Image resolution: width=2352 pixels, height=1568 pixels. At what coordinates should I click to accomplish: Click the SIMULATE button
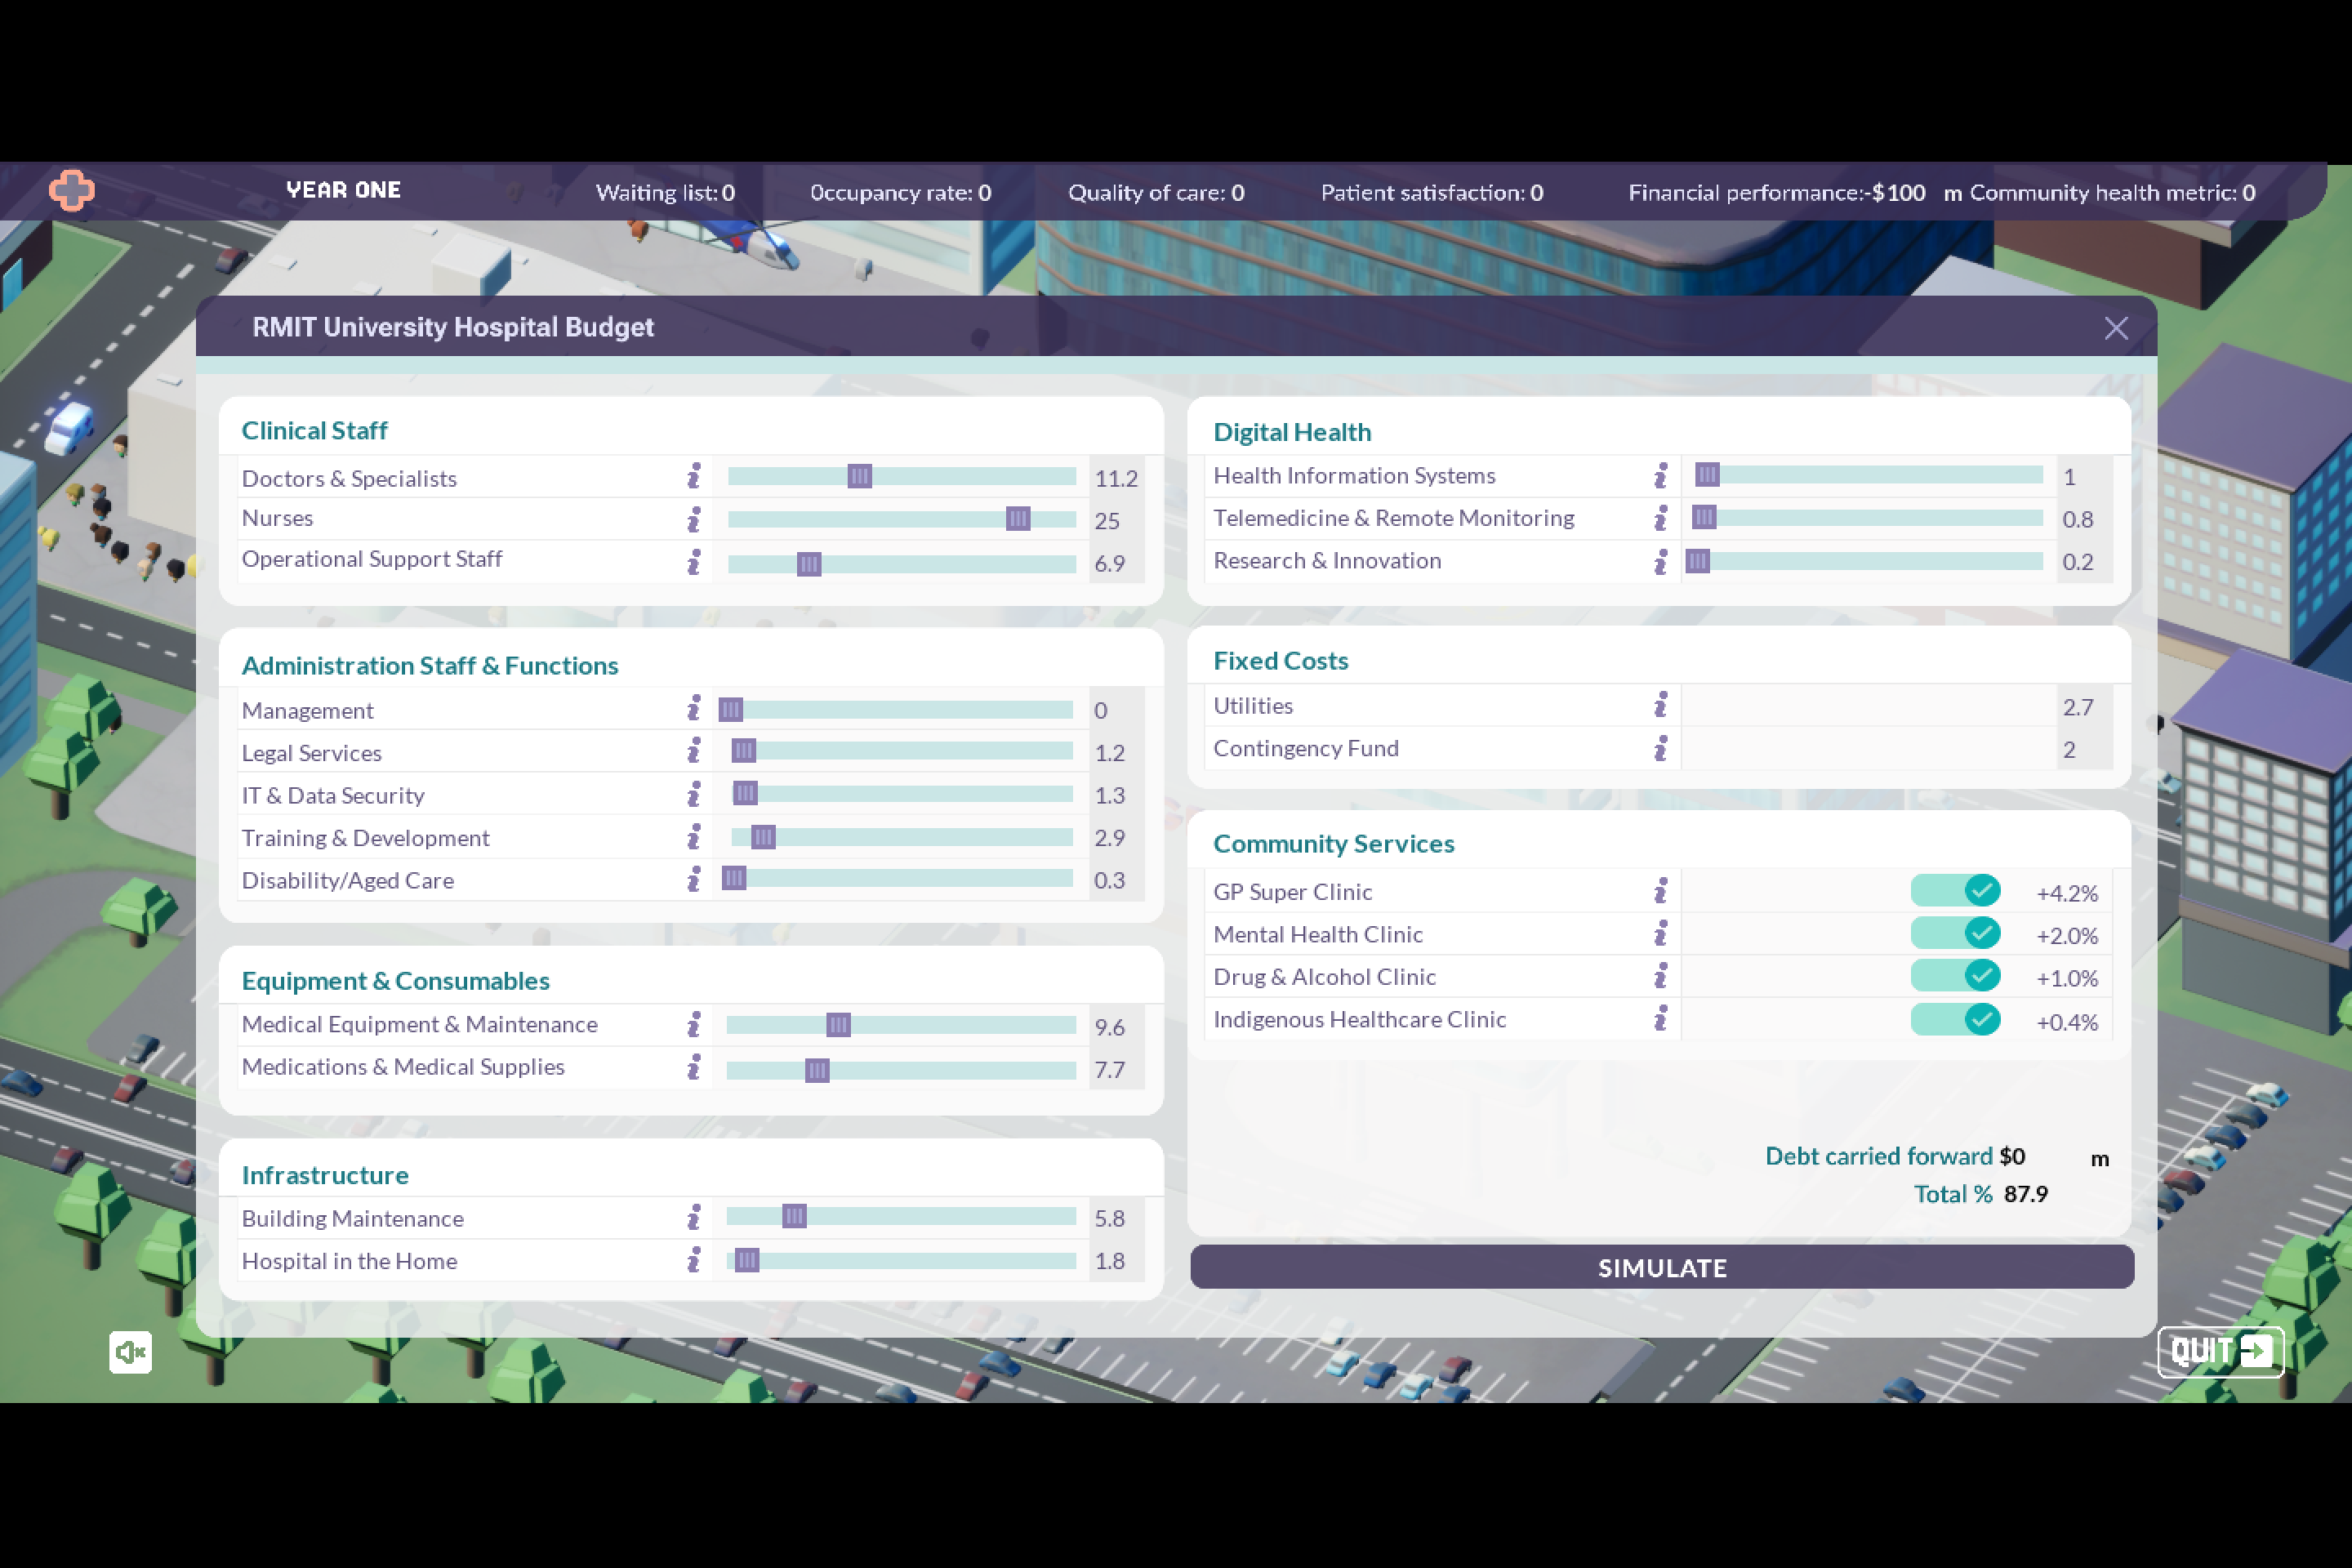pyautogui.click(x=1662, y=1267)
